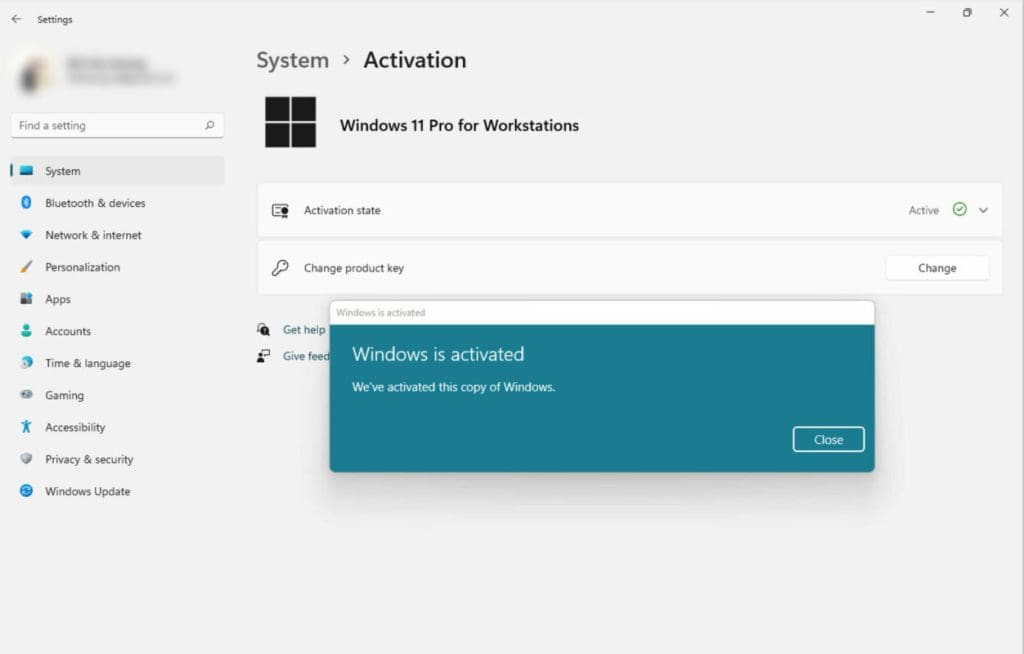The height and width of the screenshot is (654, 1024).
Task: Open the Get help link
Action: (304, 330)
